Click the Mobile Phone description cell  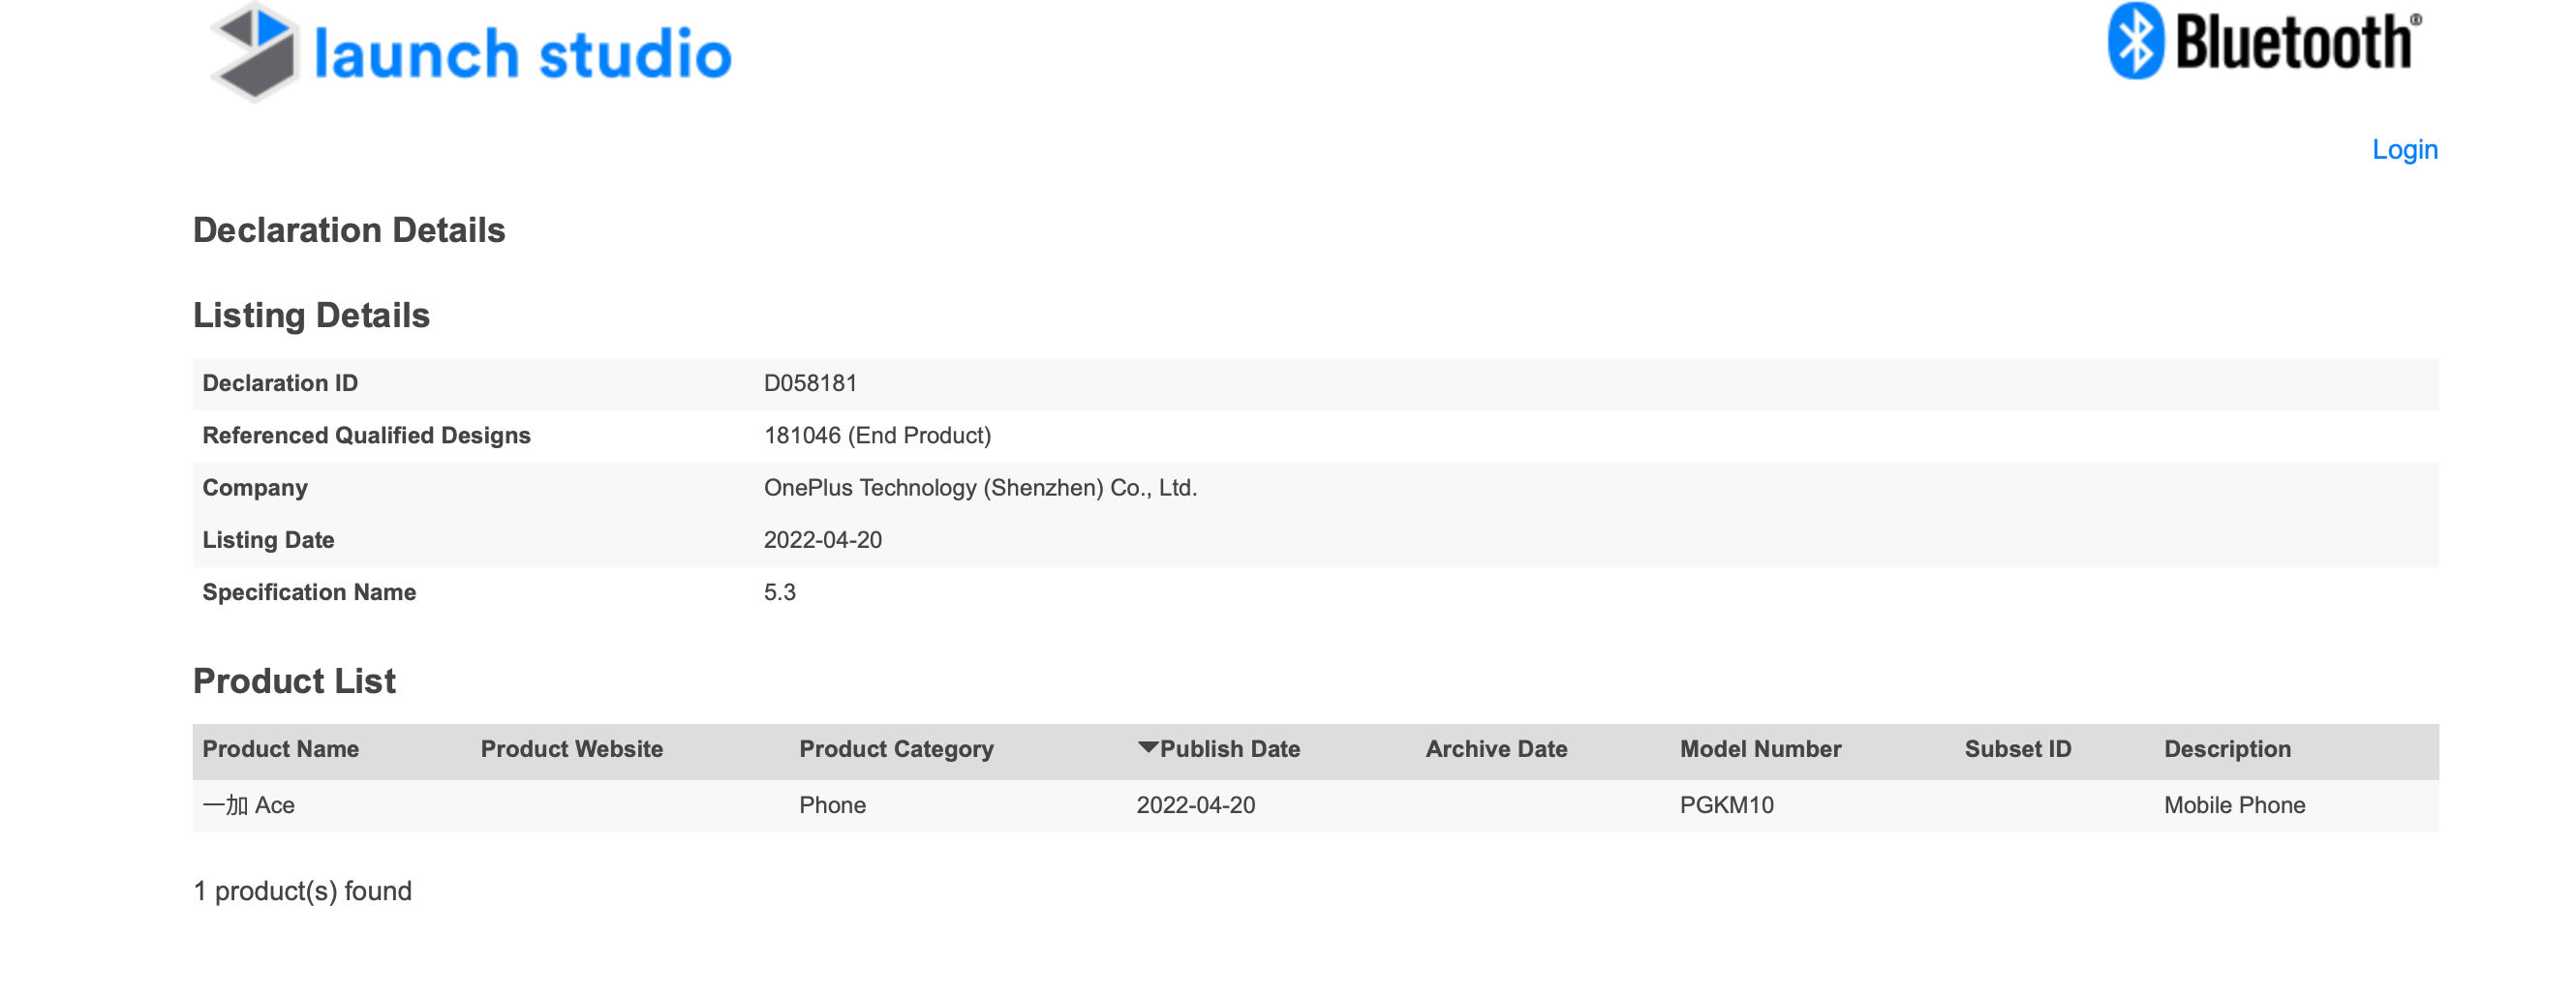point(2234,805)
